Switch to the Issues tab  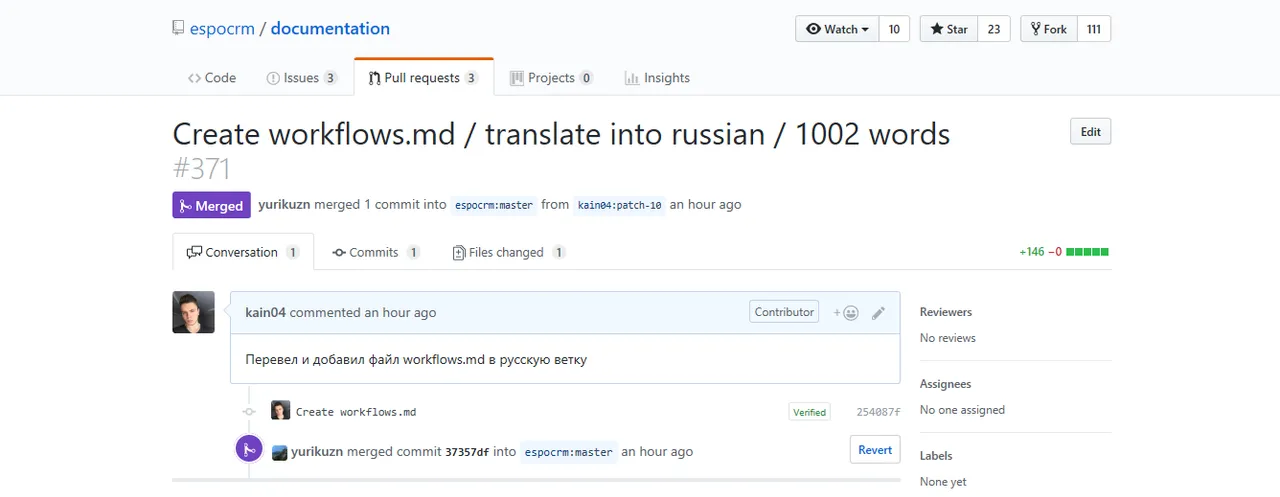301,78
